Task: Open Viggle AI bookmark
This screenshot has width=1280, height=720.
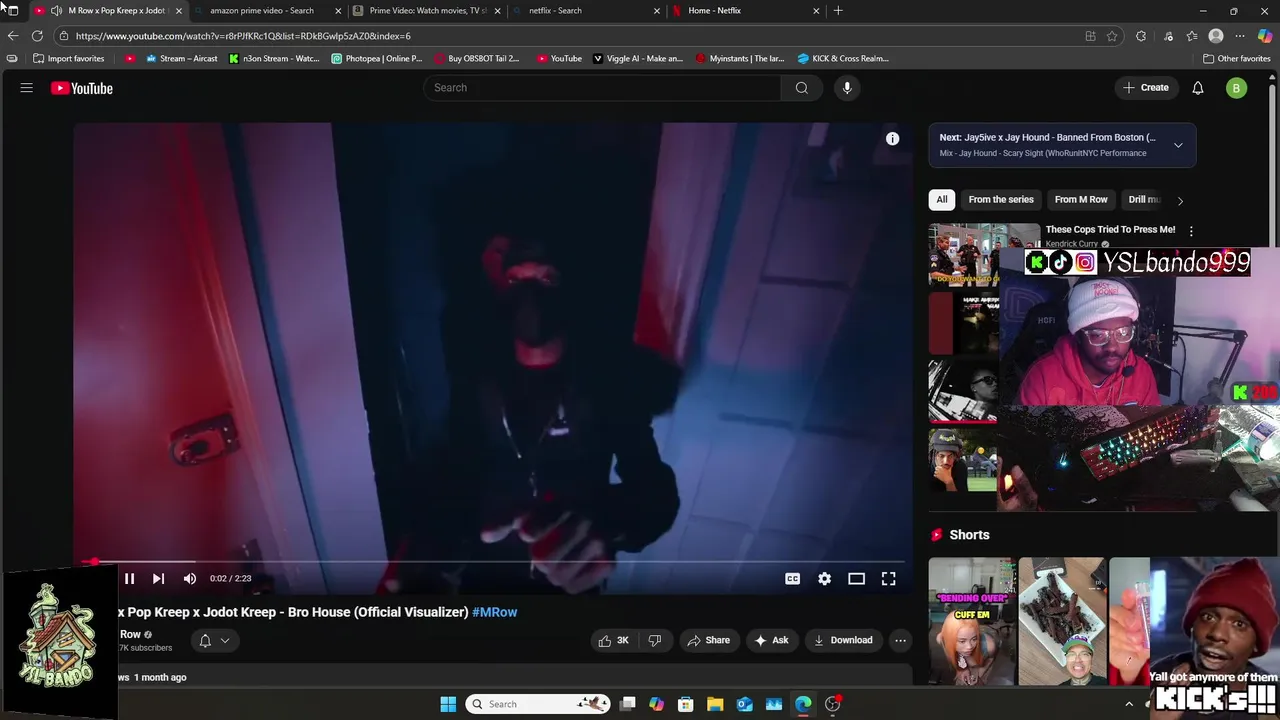Action: click(638, 58)
